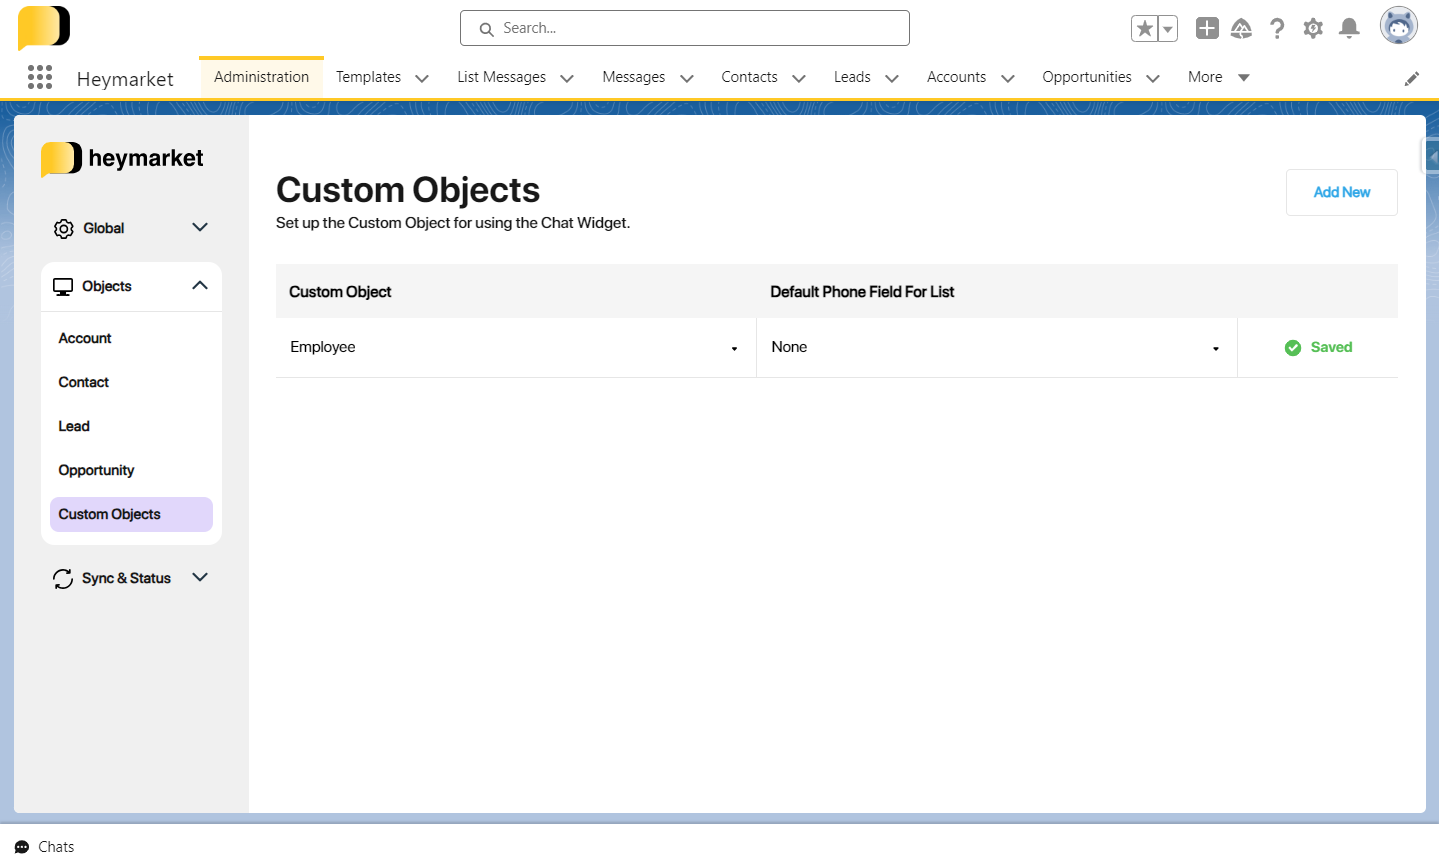The image size is (1439, 865).
Task: Click the Saved status text
Action: click(1331, 347)
